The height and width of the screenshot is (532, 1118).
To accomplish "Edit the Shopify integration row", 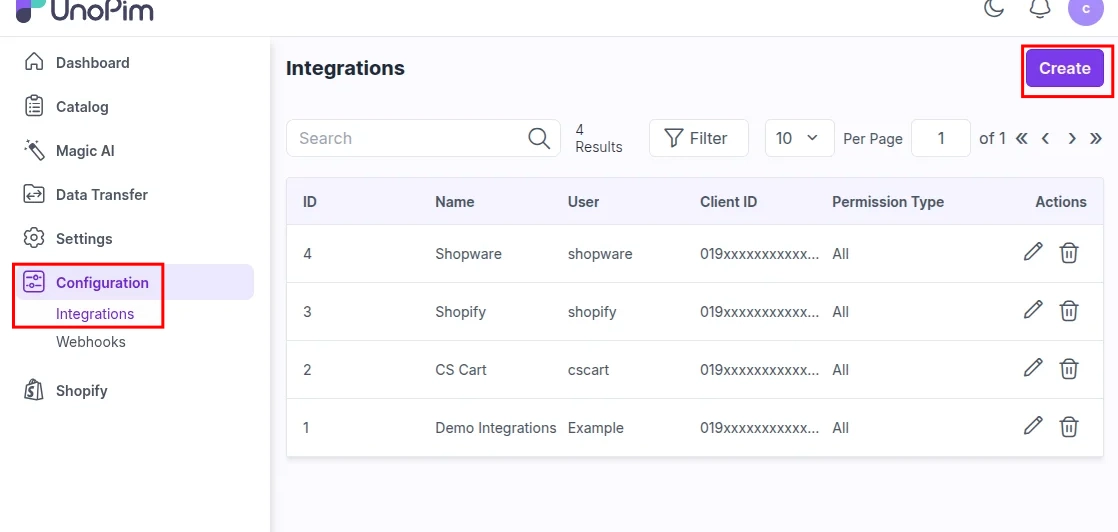I will tap(1033, 311).
